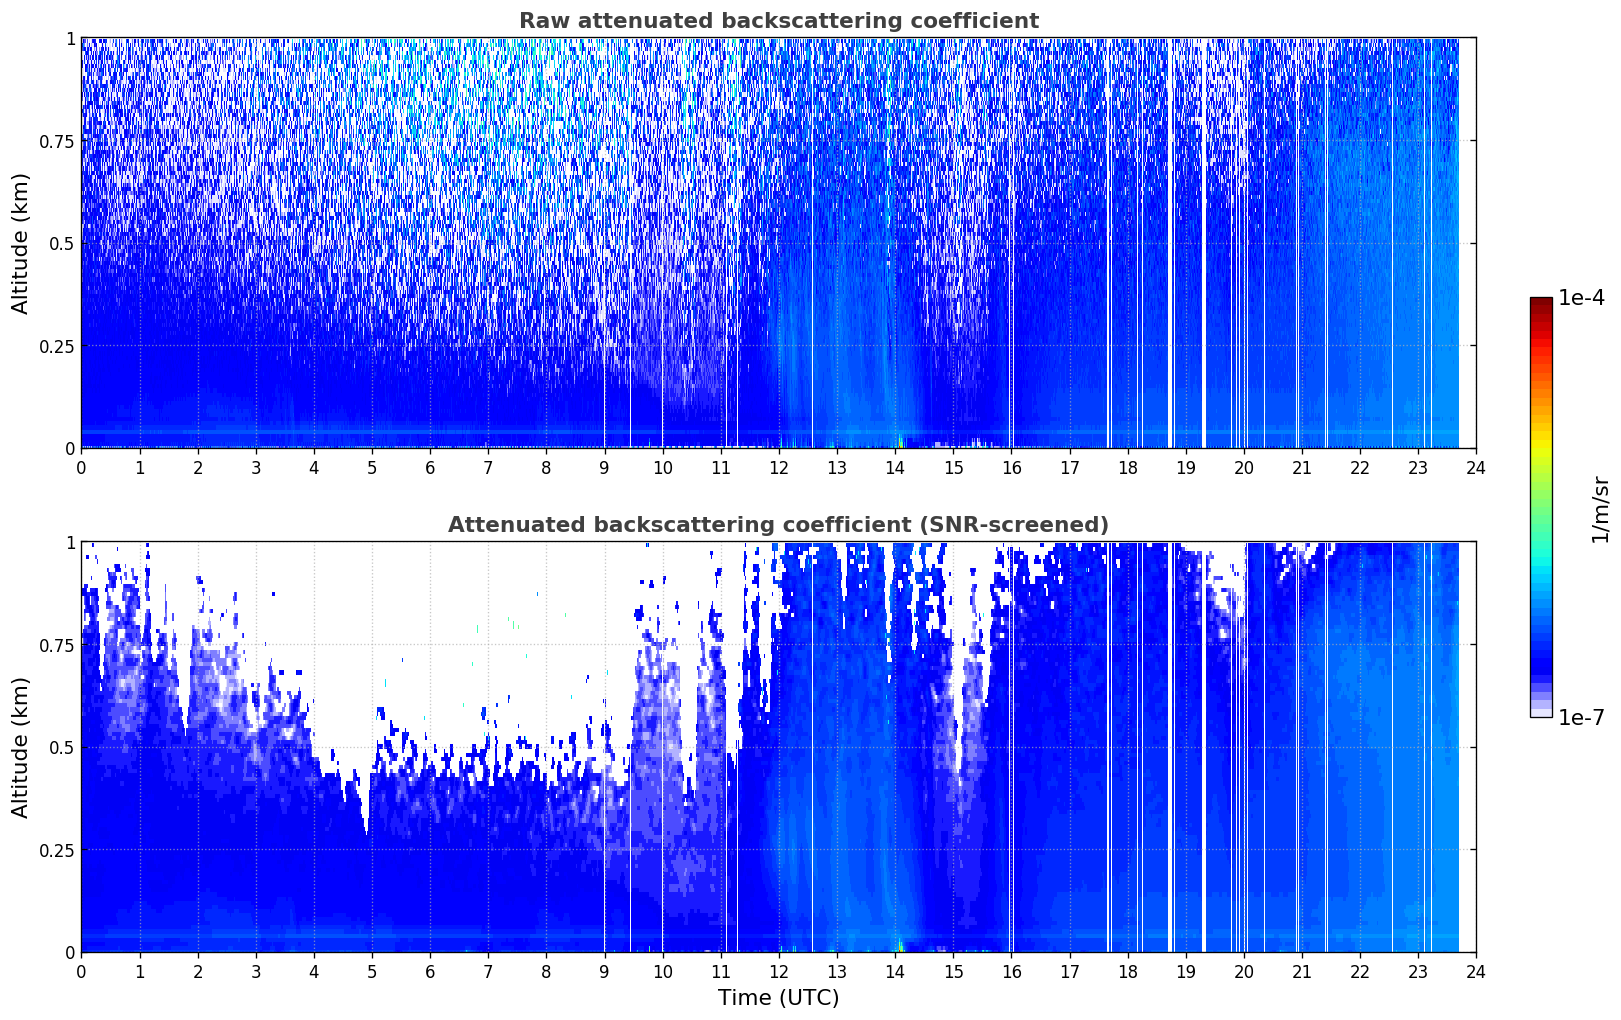Click y-axis tick "0.5" of the raw plot
The height and width of the screenshot is (1020, 1621).
[62, 243]
